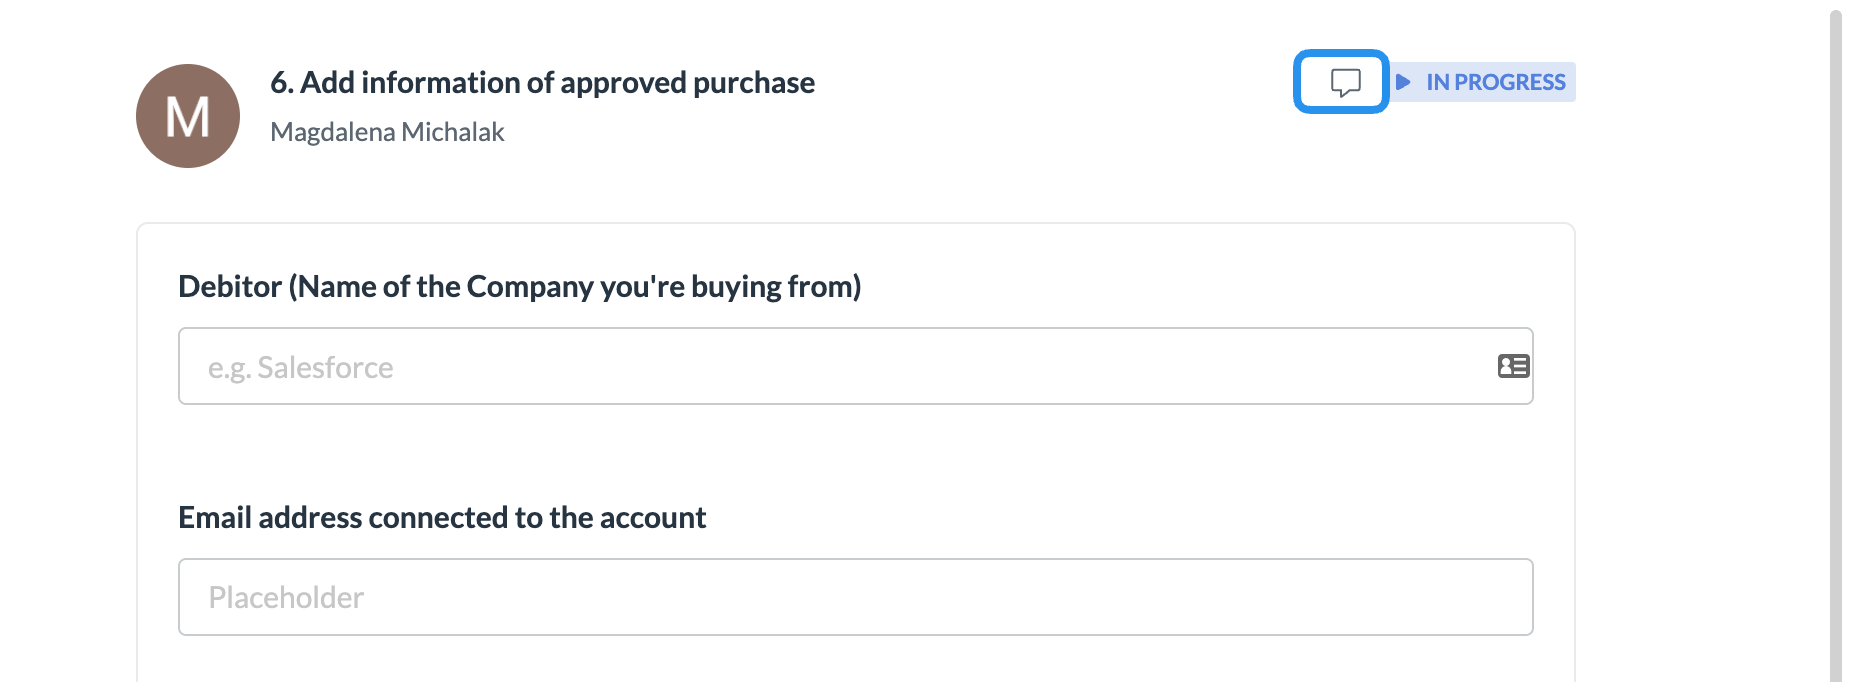Click the play triangle in the status badge
1864x682 pixels.
tap(1403, 82)
